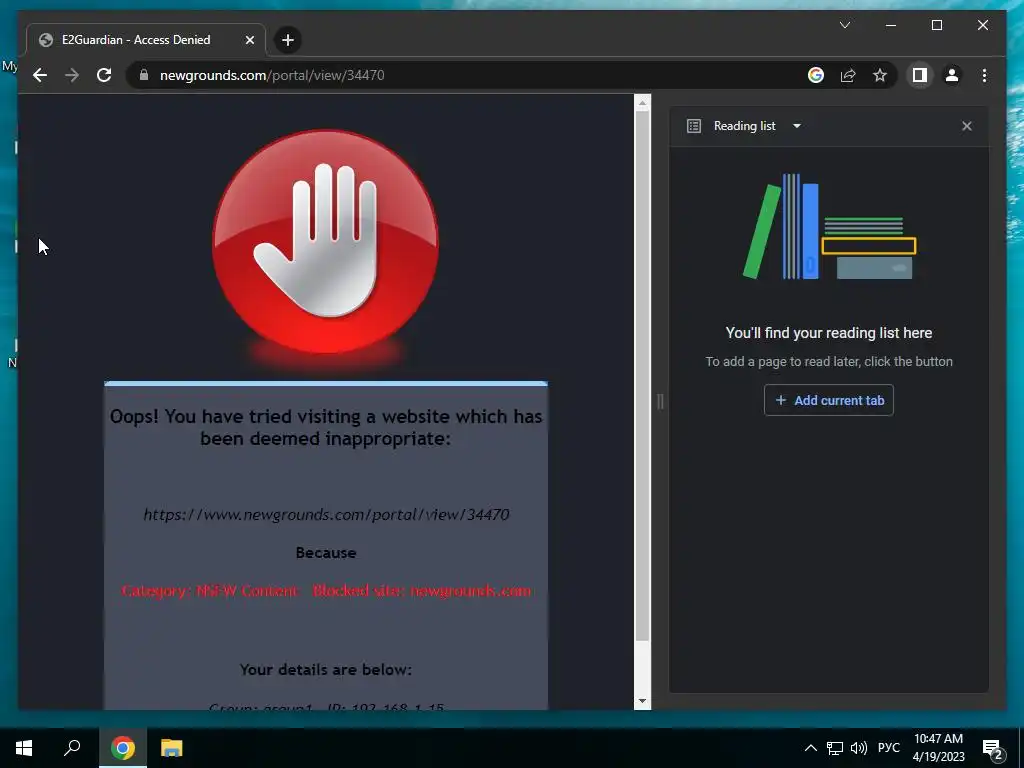The width and height of the screenshot is (1024, 768).
Task: Open the Google icon in address bar
Action: click(816, 75)
